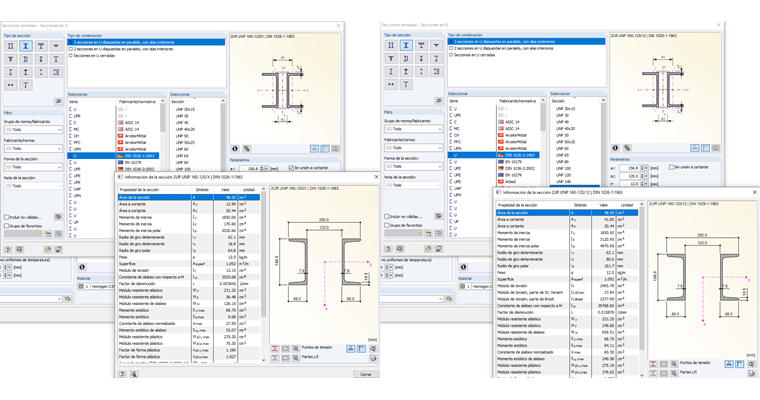Click property table scrollbar in 160-120/X dialog
The width and height of the screenshot is (760, 400).
tap(264, 252)
